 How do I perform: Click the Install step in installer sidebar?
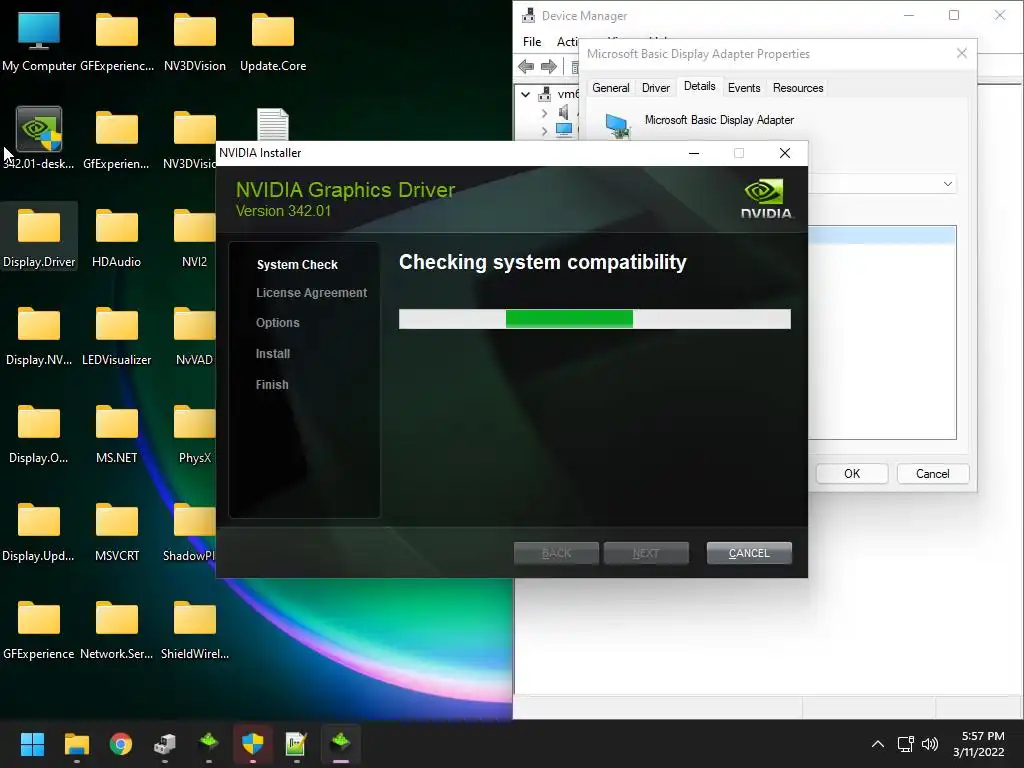coord(273,353)
